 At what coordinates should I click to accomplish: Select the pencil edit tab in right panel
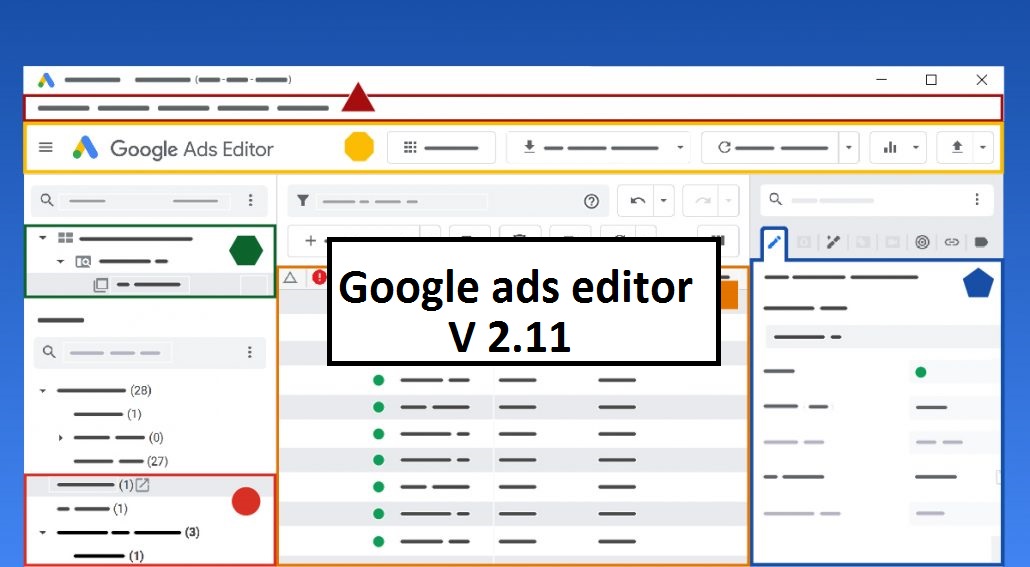774,242
